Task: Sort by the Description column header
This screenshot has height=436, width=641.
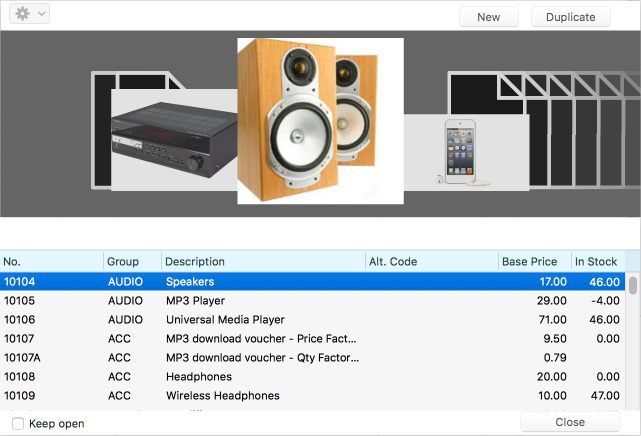Action: click(263, 262)
